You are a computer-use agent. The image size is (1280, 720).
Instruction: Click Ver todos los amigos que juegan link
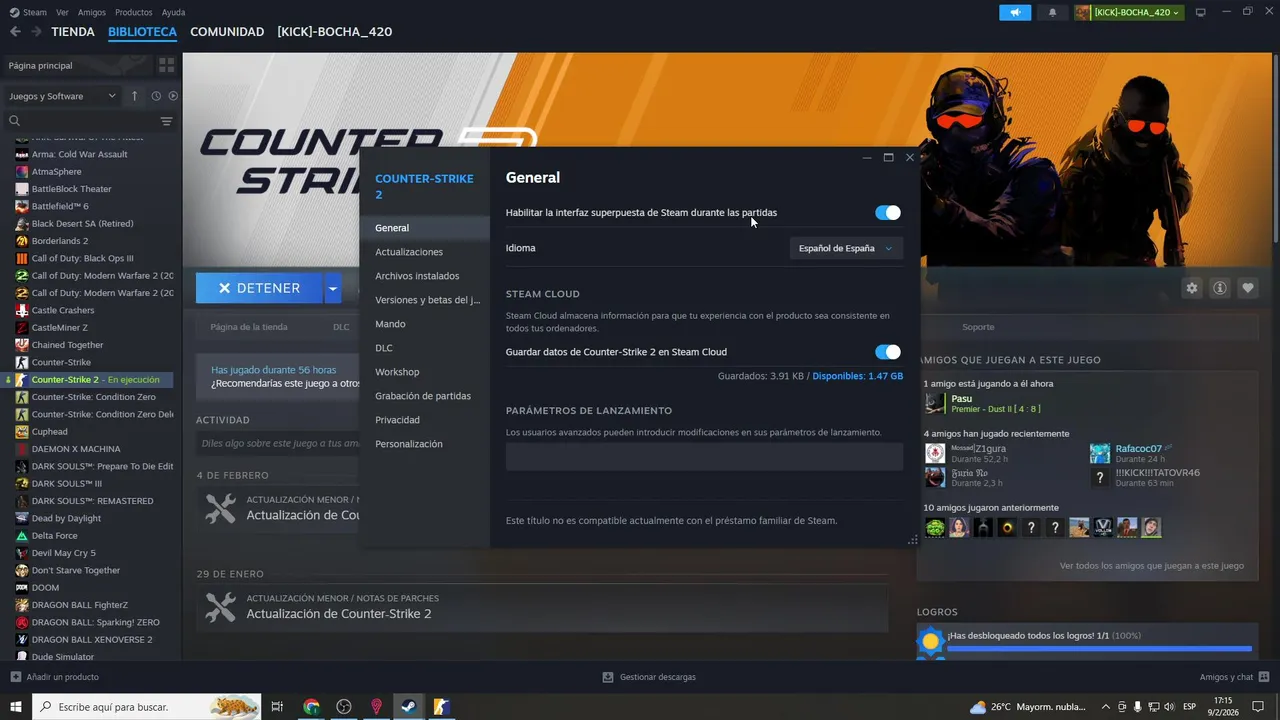(1152, 566)
